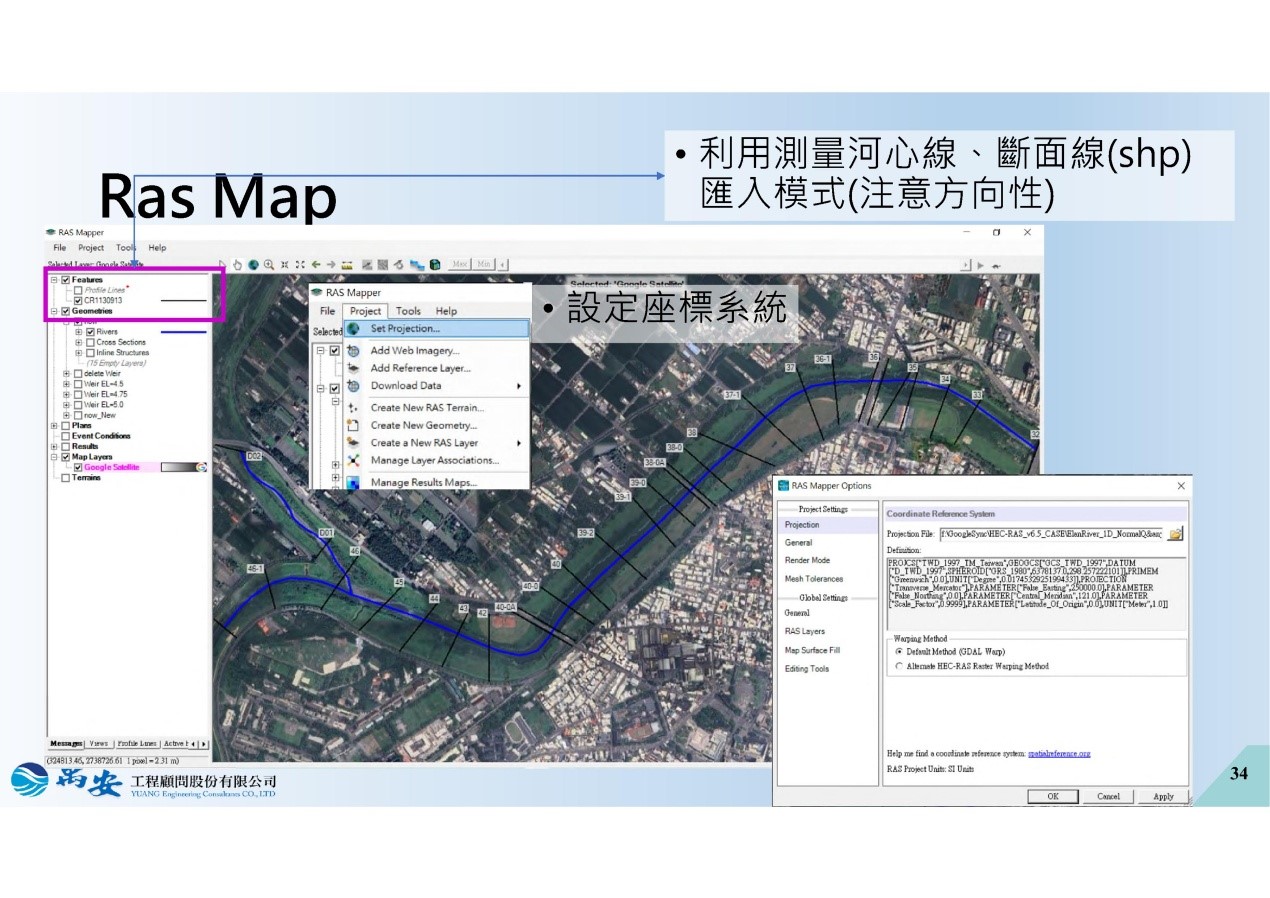Expand the Rivers tree node

click(79, 332)
